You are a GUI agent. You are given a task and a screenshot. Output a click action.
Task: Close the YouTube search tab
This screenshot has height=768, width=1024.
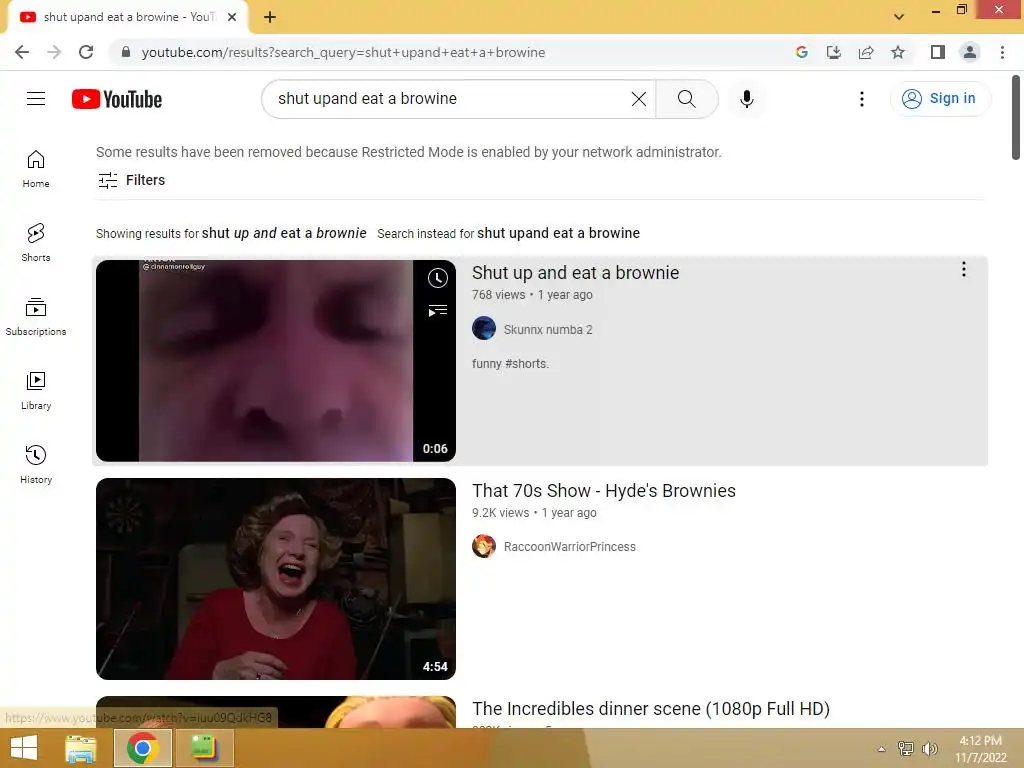click(232, 17)
